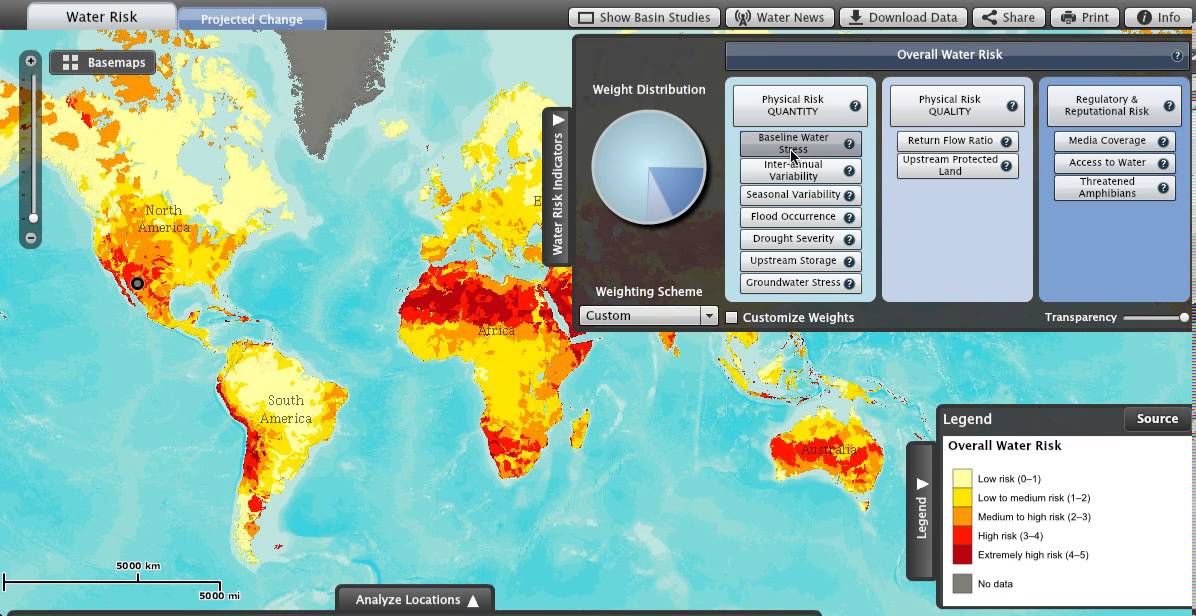Click the zoom slider handle

(33, 218)
